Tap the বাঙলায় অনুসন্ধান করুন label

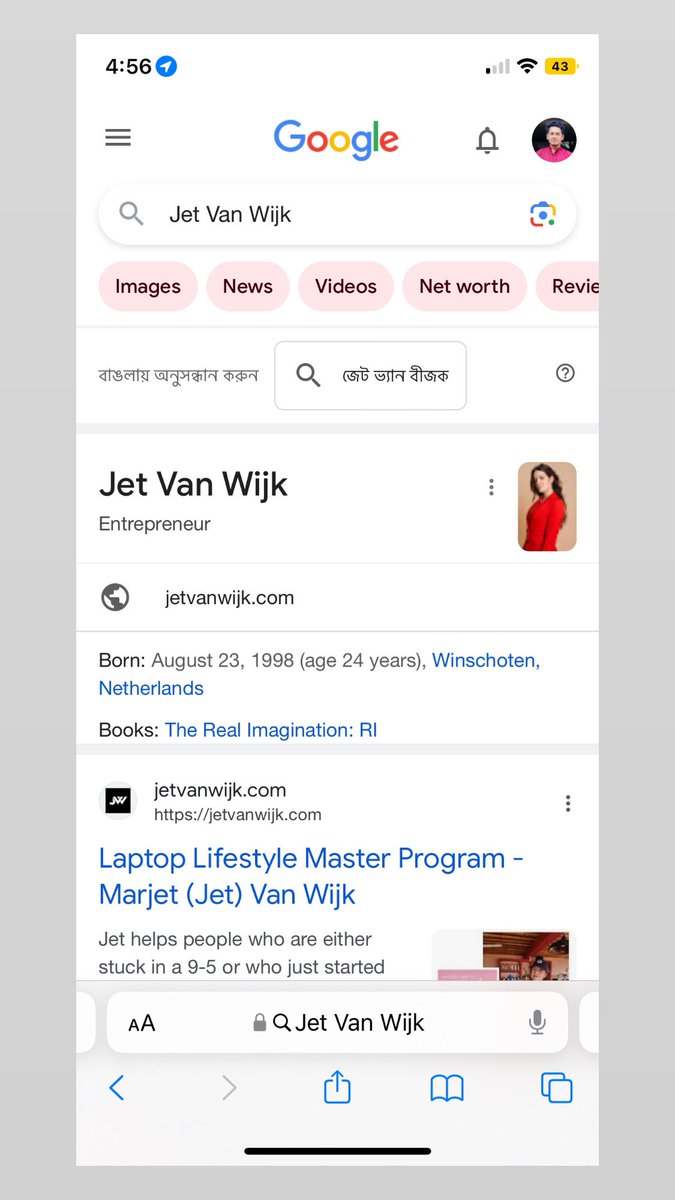pos(178,375)
